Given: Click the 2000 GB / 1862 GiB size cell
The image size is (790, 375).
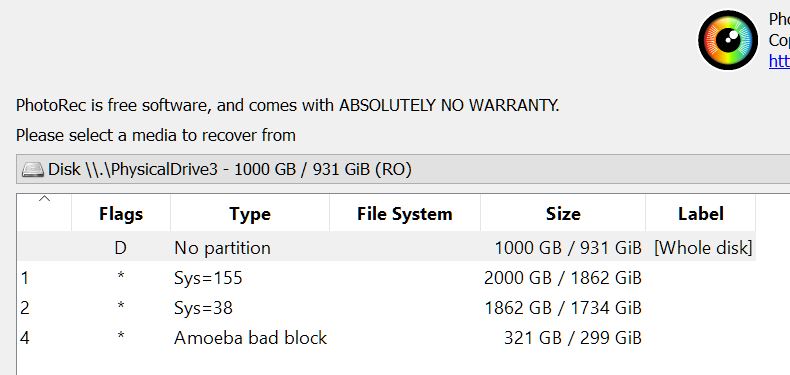Looking at the screenshot, I should pos(563,278).
